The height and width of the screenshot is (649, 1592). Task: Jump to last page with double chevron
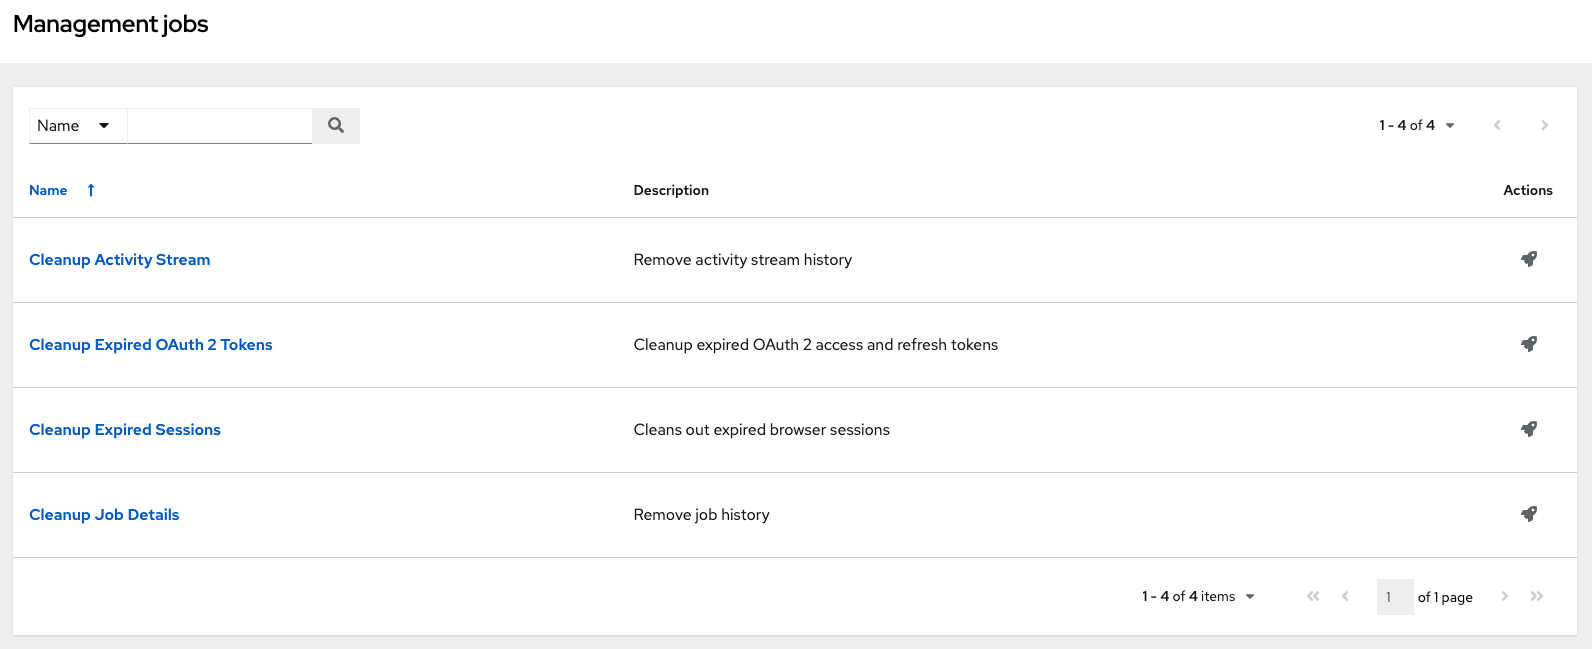[1537, 596]
